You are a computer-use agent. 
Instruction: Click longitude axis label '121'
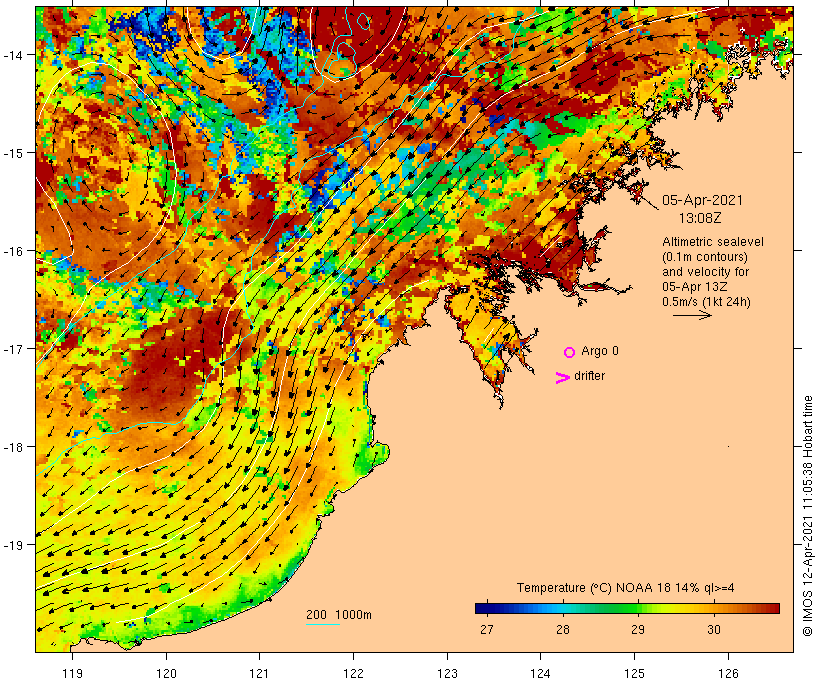pos(259,673)
